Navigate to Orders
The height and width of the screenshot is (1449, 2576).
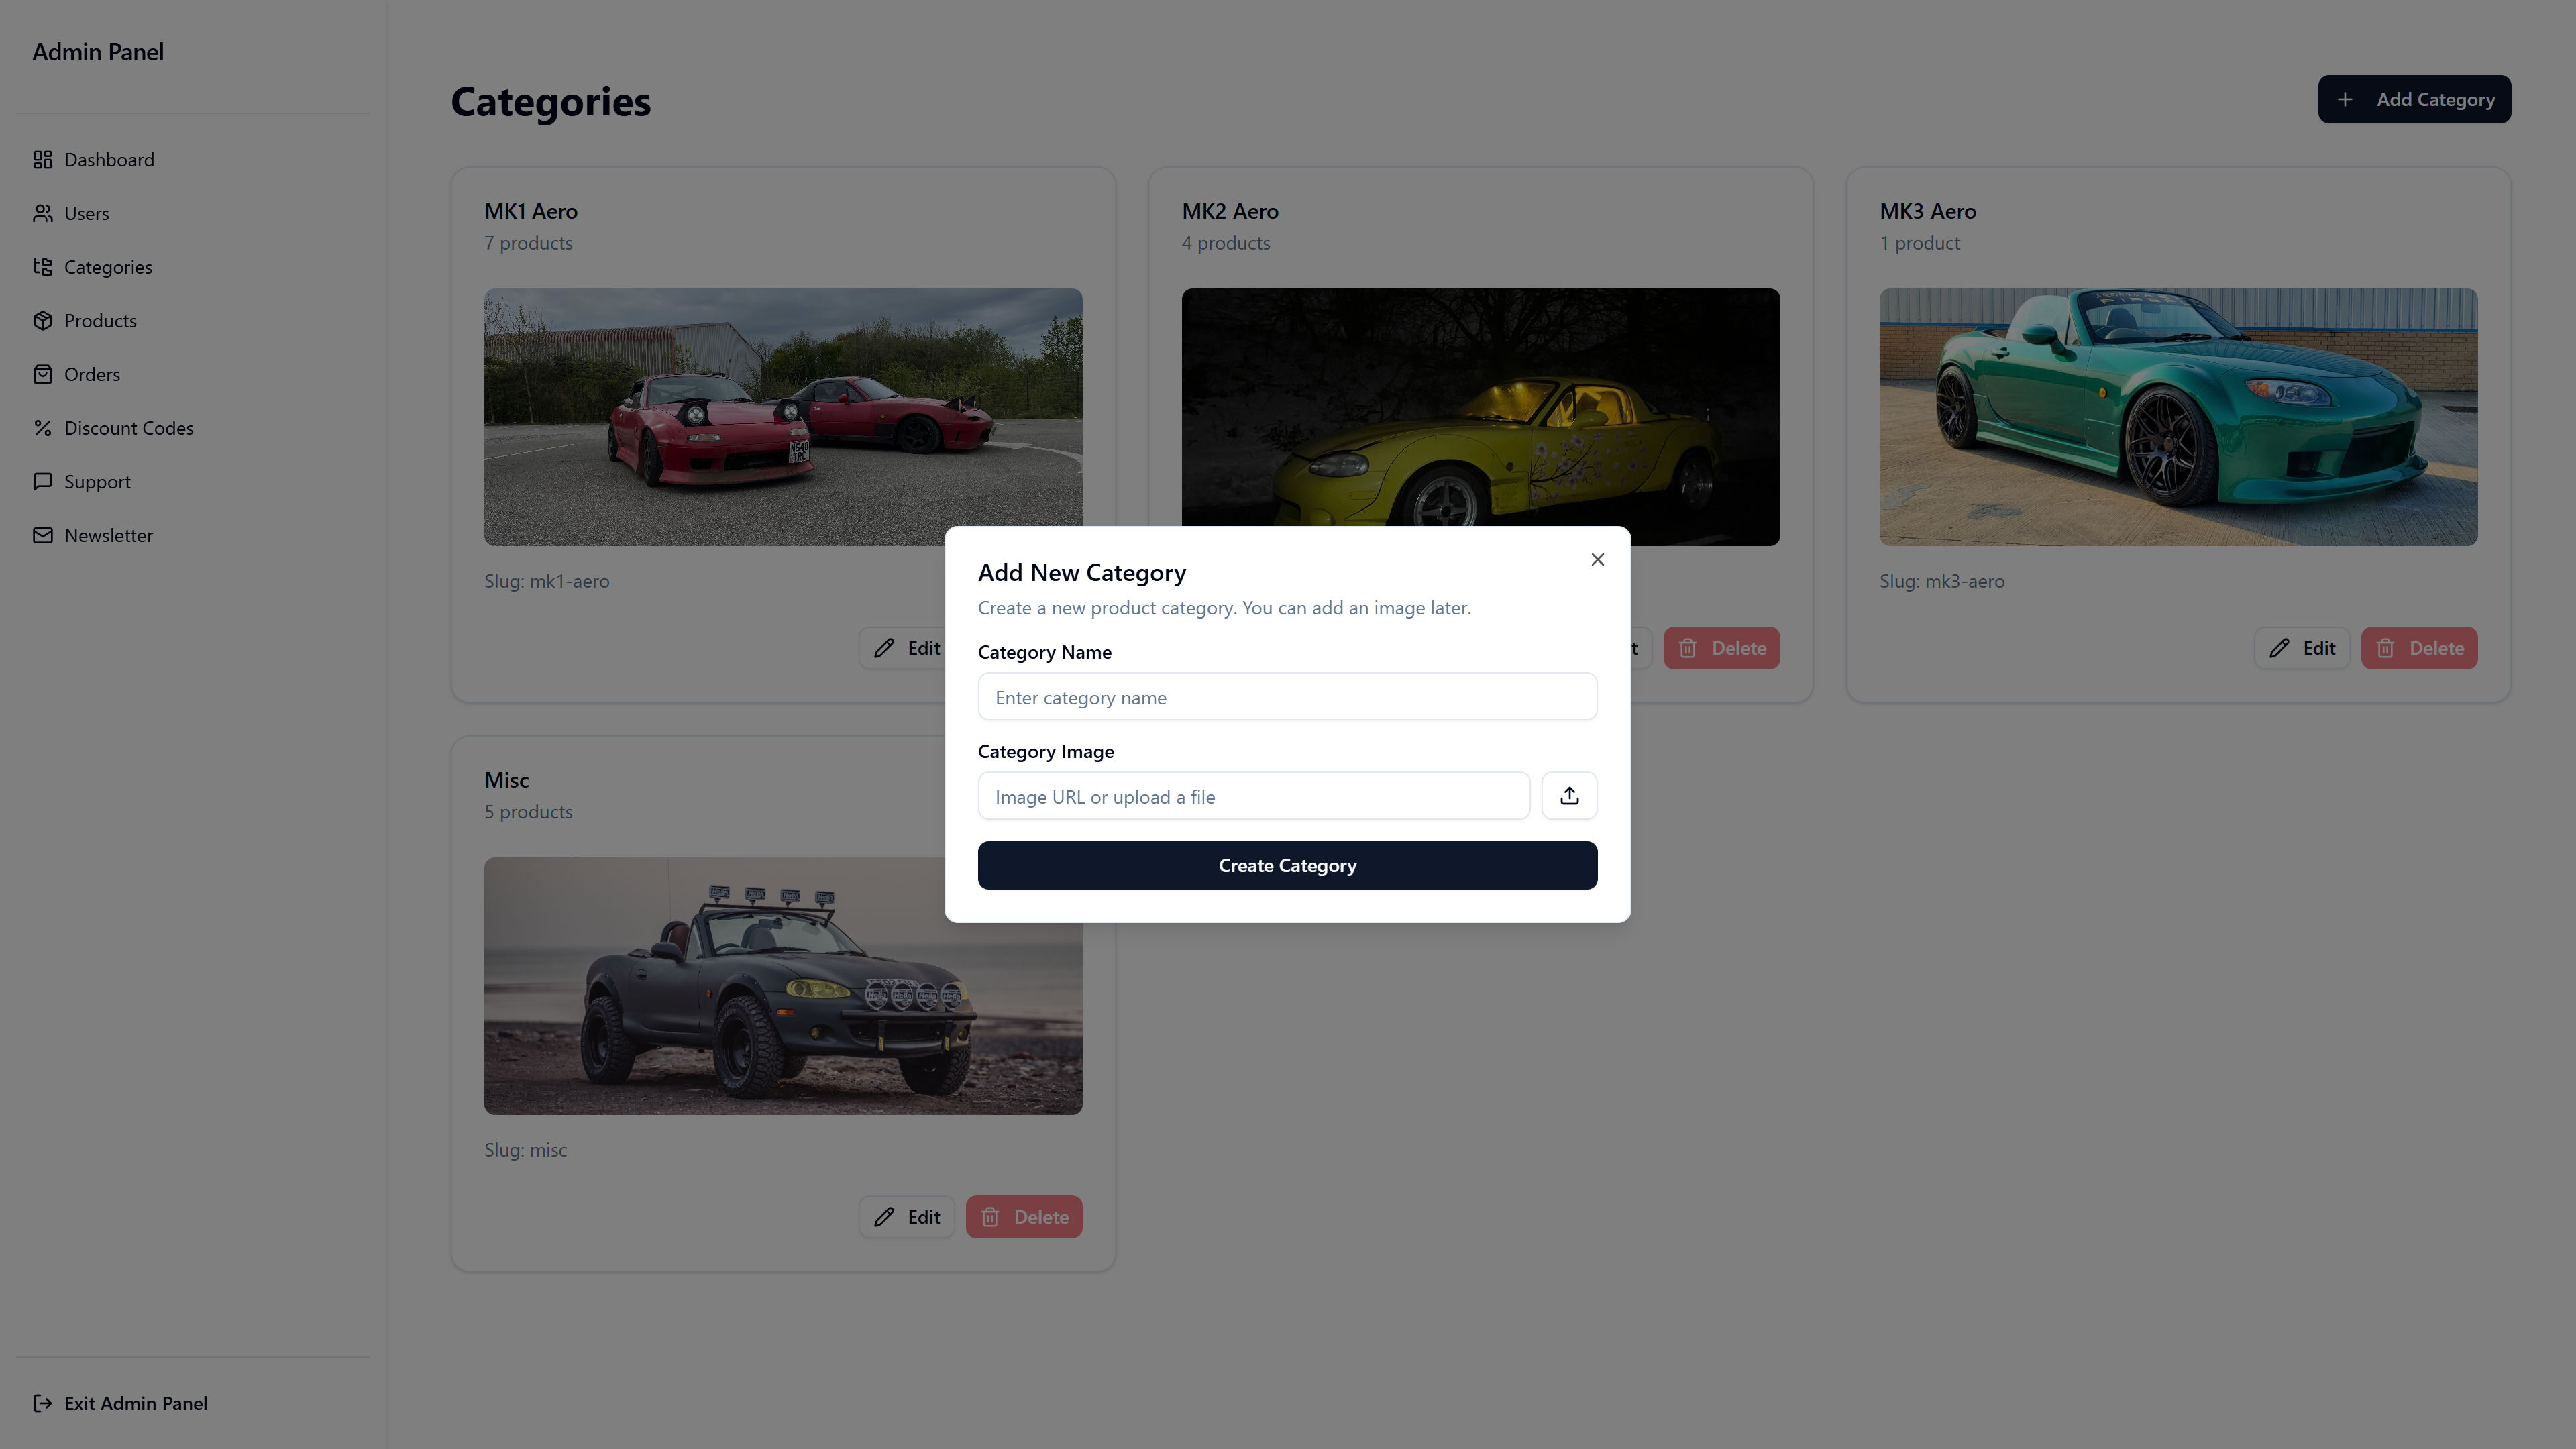[92, 374]
